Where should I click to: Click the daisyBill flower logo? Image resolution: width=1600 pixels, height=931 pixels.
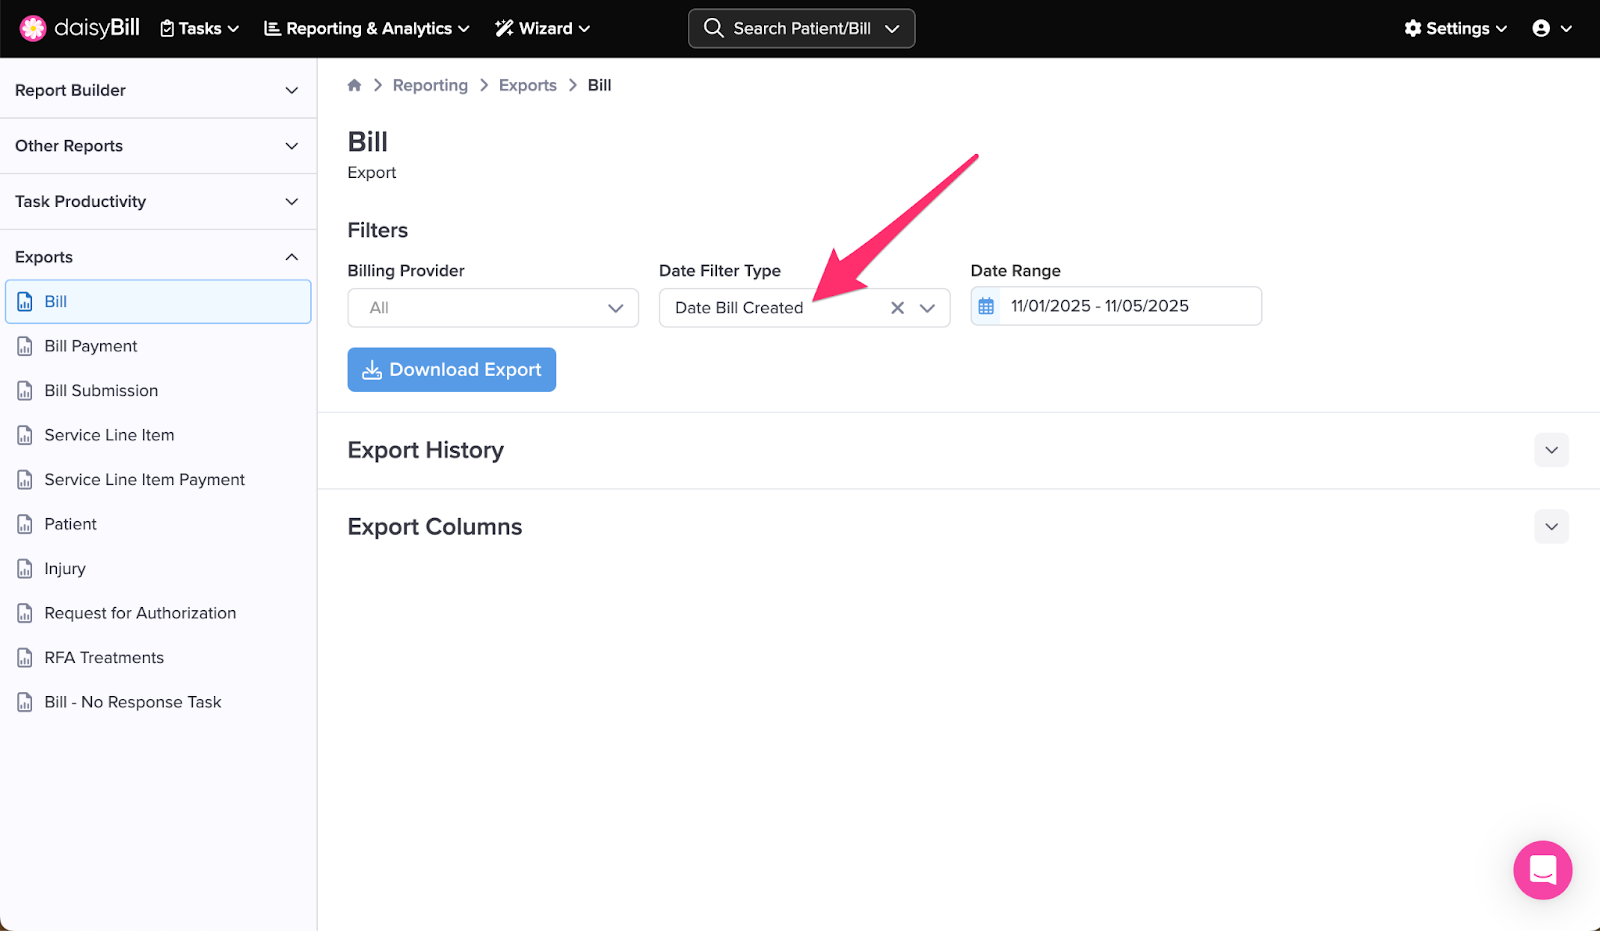[x=33, y=28]
